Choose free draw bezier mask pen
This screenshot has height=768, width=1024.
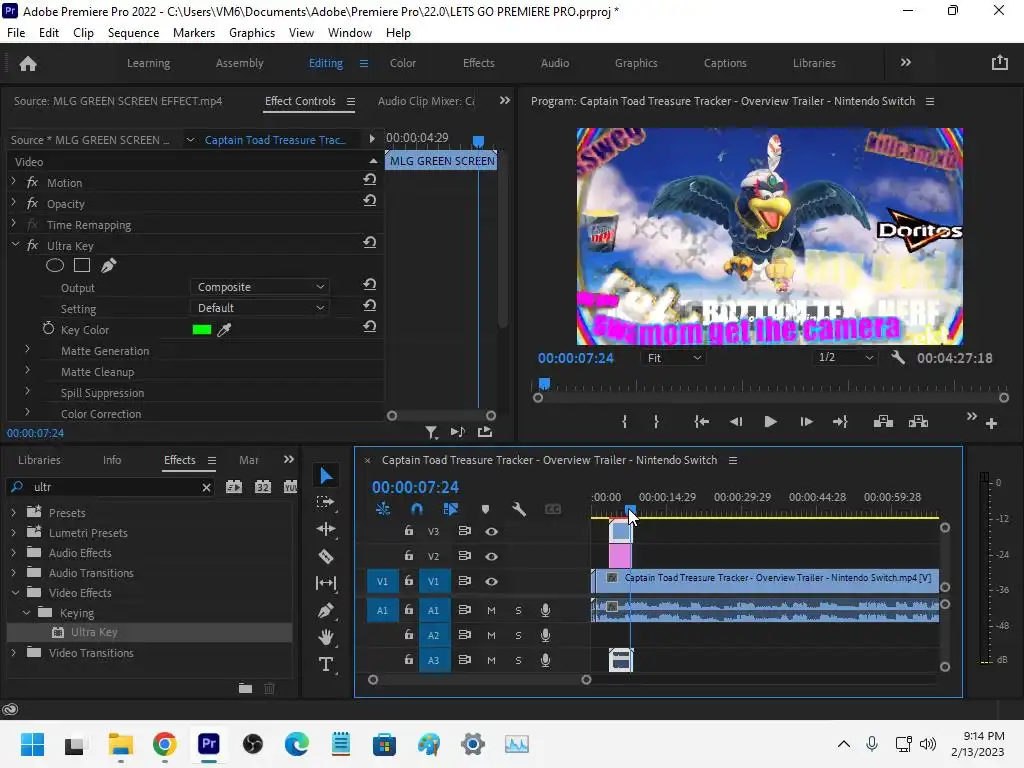coord(108,265)
